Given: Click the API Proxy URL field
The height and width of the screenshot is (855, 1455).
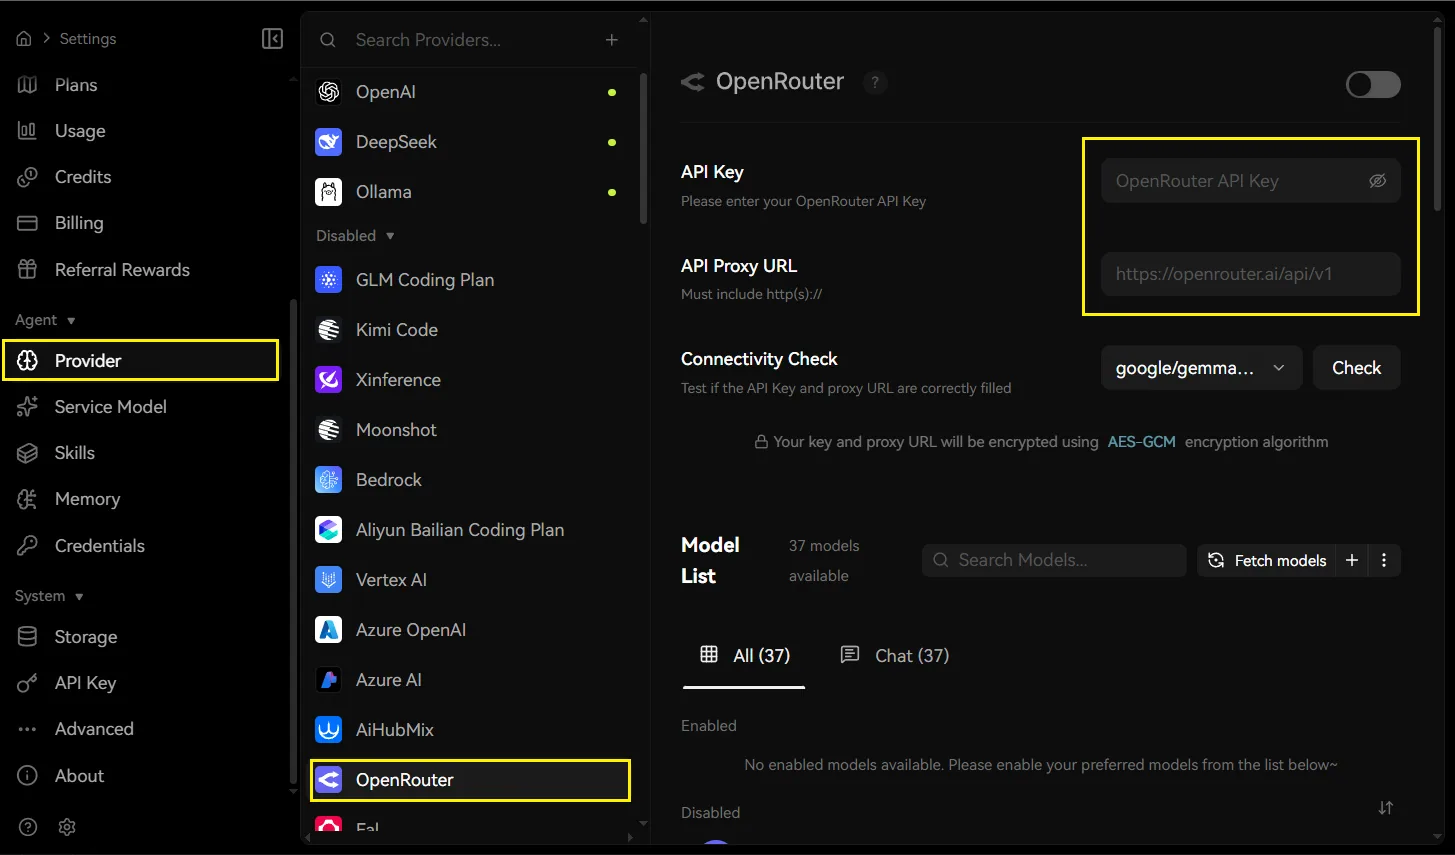Looking at the screenshot, I should coord(1250,274).
